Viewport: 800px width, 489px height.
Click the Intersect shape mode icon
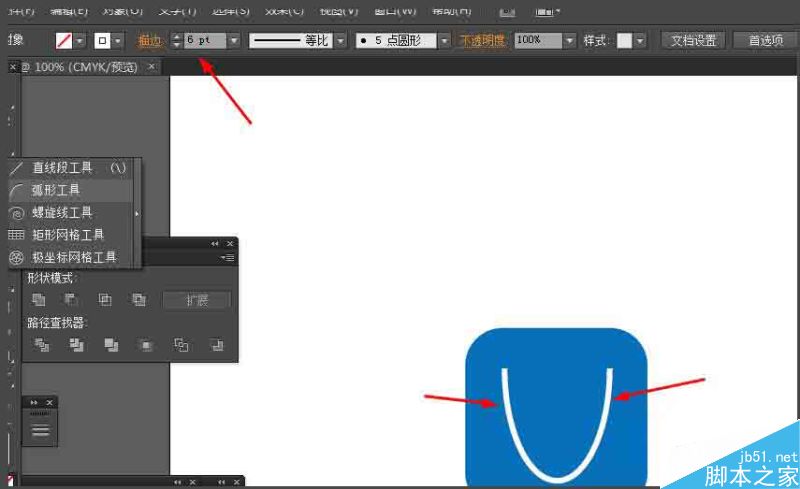[105, 300]
